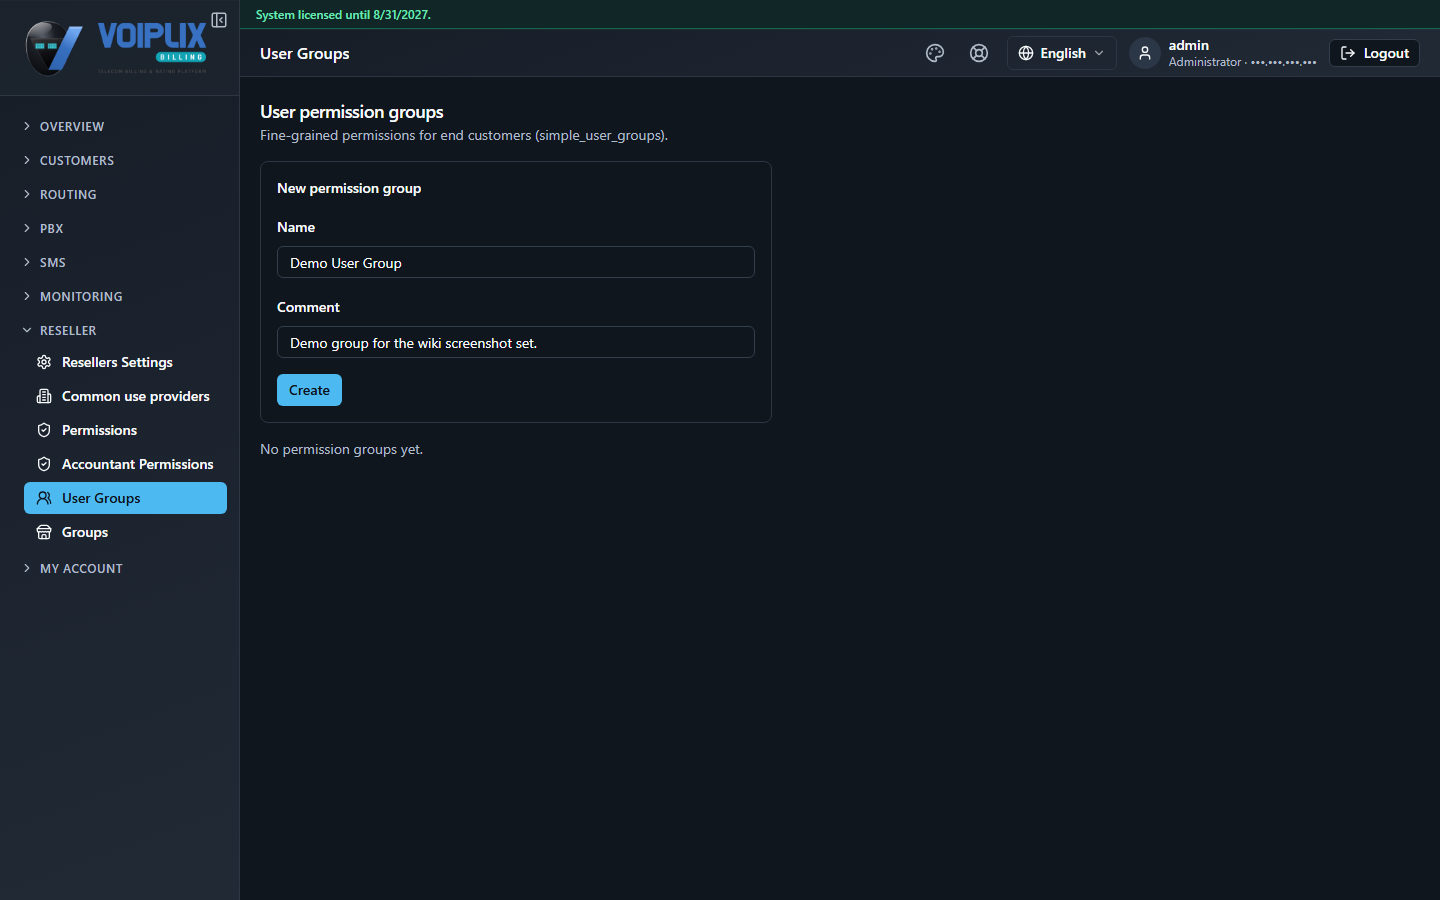Click the User Groups people icon

(x=44, y=498)
